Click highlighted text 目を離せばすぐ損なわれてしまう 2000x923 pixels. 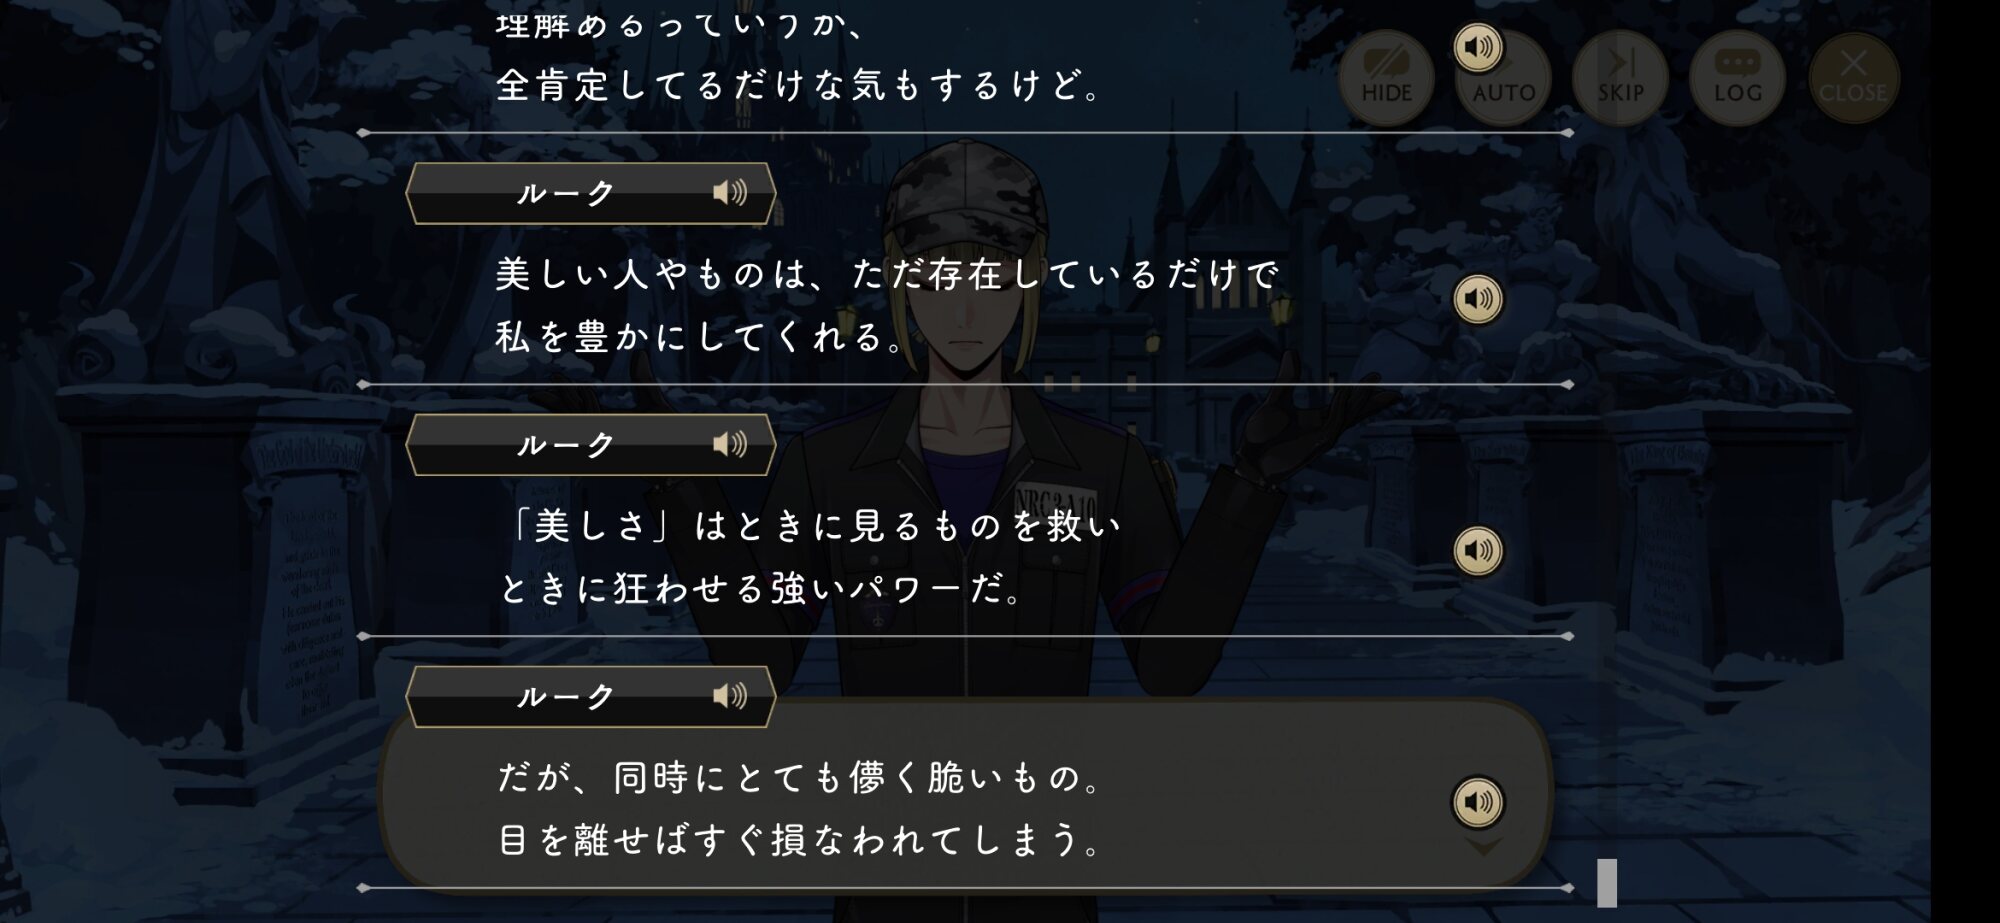click(799, 840)
